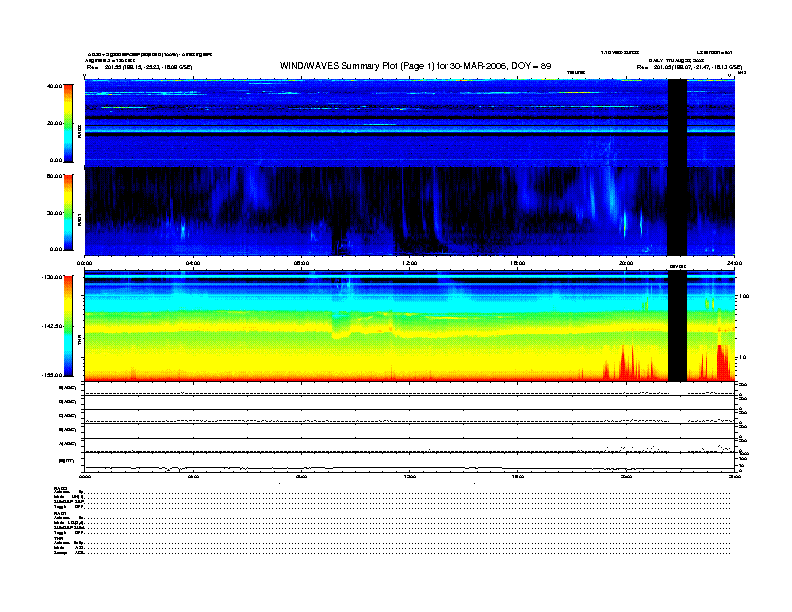Click the 24:00 tick label under RAD1 panel
This screenshot has width=792, height=612.
pyautogui.click(x=734, y=263)
